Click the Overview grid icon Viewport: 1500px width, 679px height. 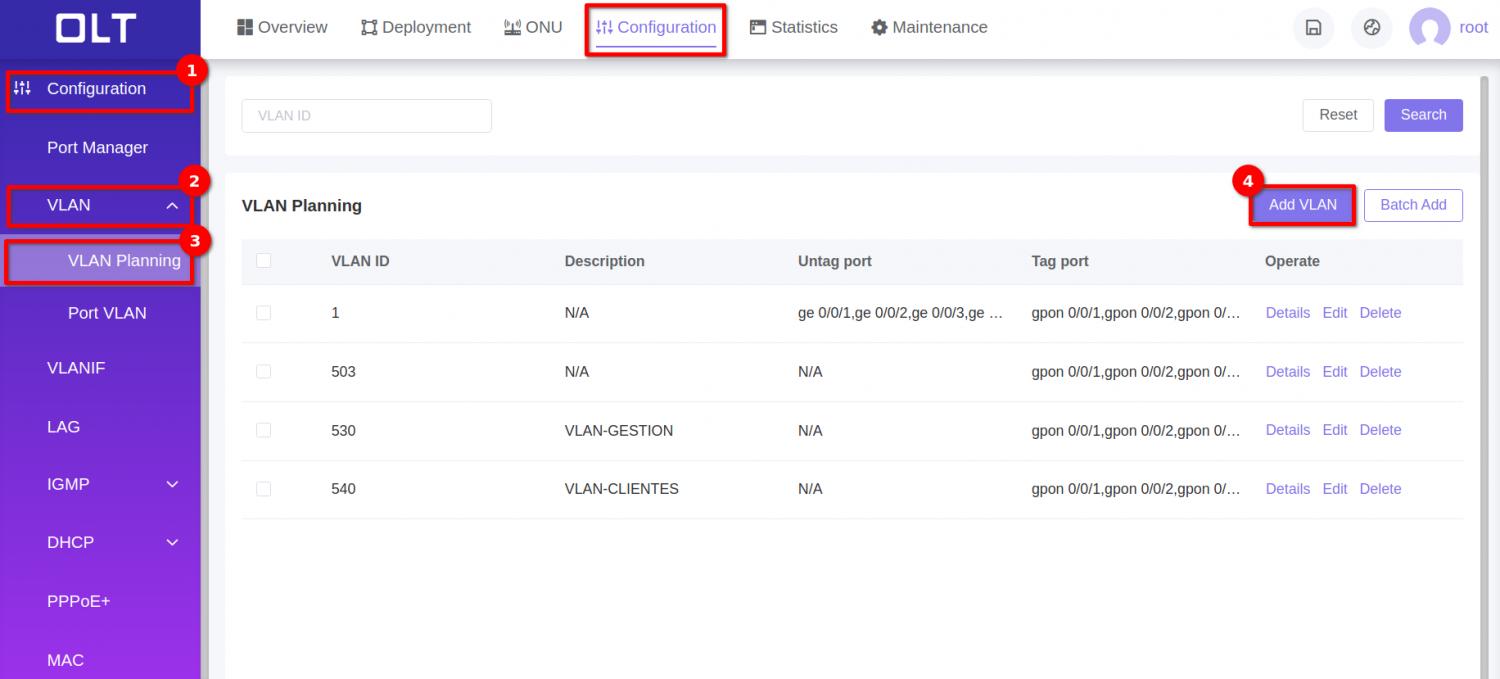[x=245, y=27]
